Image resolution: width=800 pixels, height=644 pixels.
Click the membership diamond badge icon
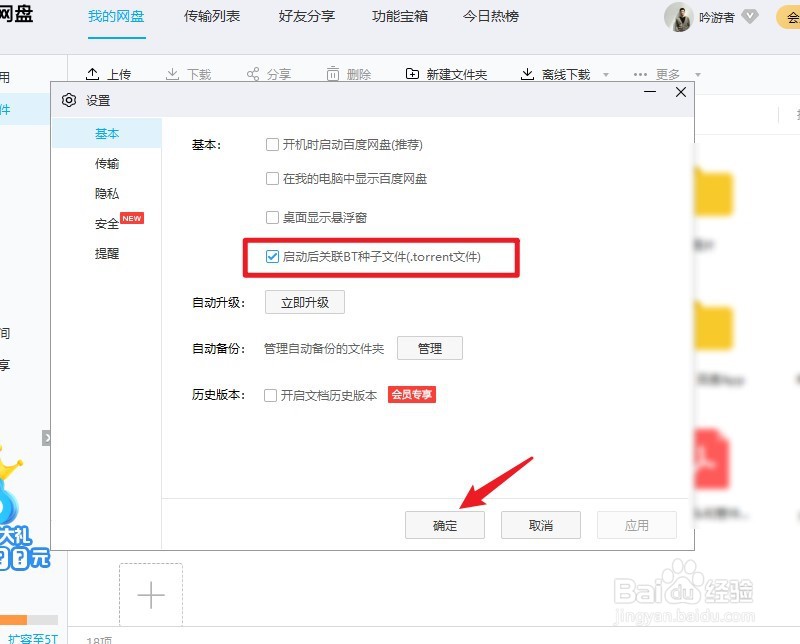coord(749,17)
